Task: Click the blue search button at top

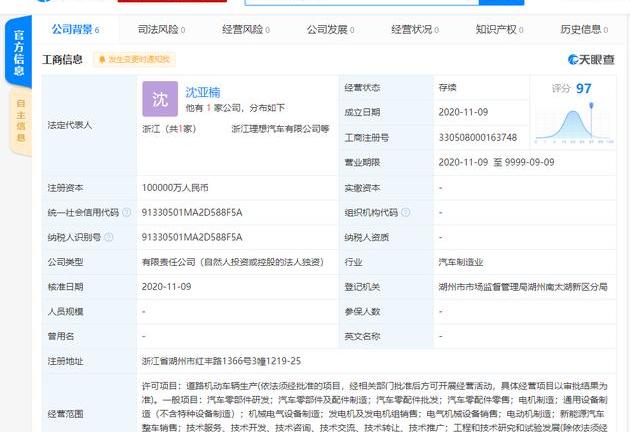Action: click(x=501, y=2)
